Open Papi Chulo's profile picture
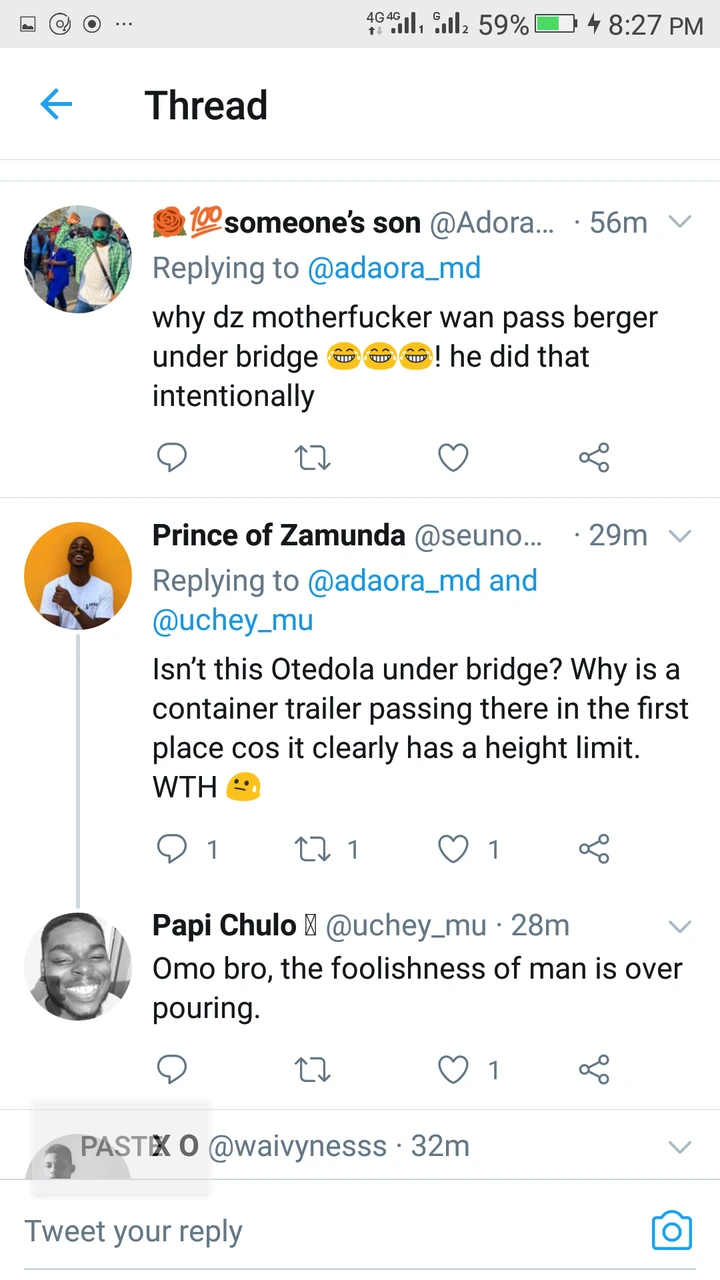The height and width of the screenshot is (1280, 720). [x=77, y=966]
